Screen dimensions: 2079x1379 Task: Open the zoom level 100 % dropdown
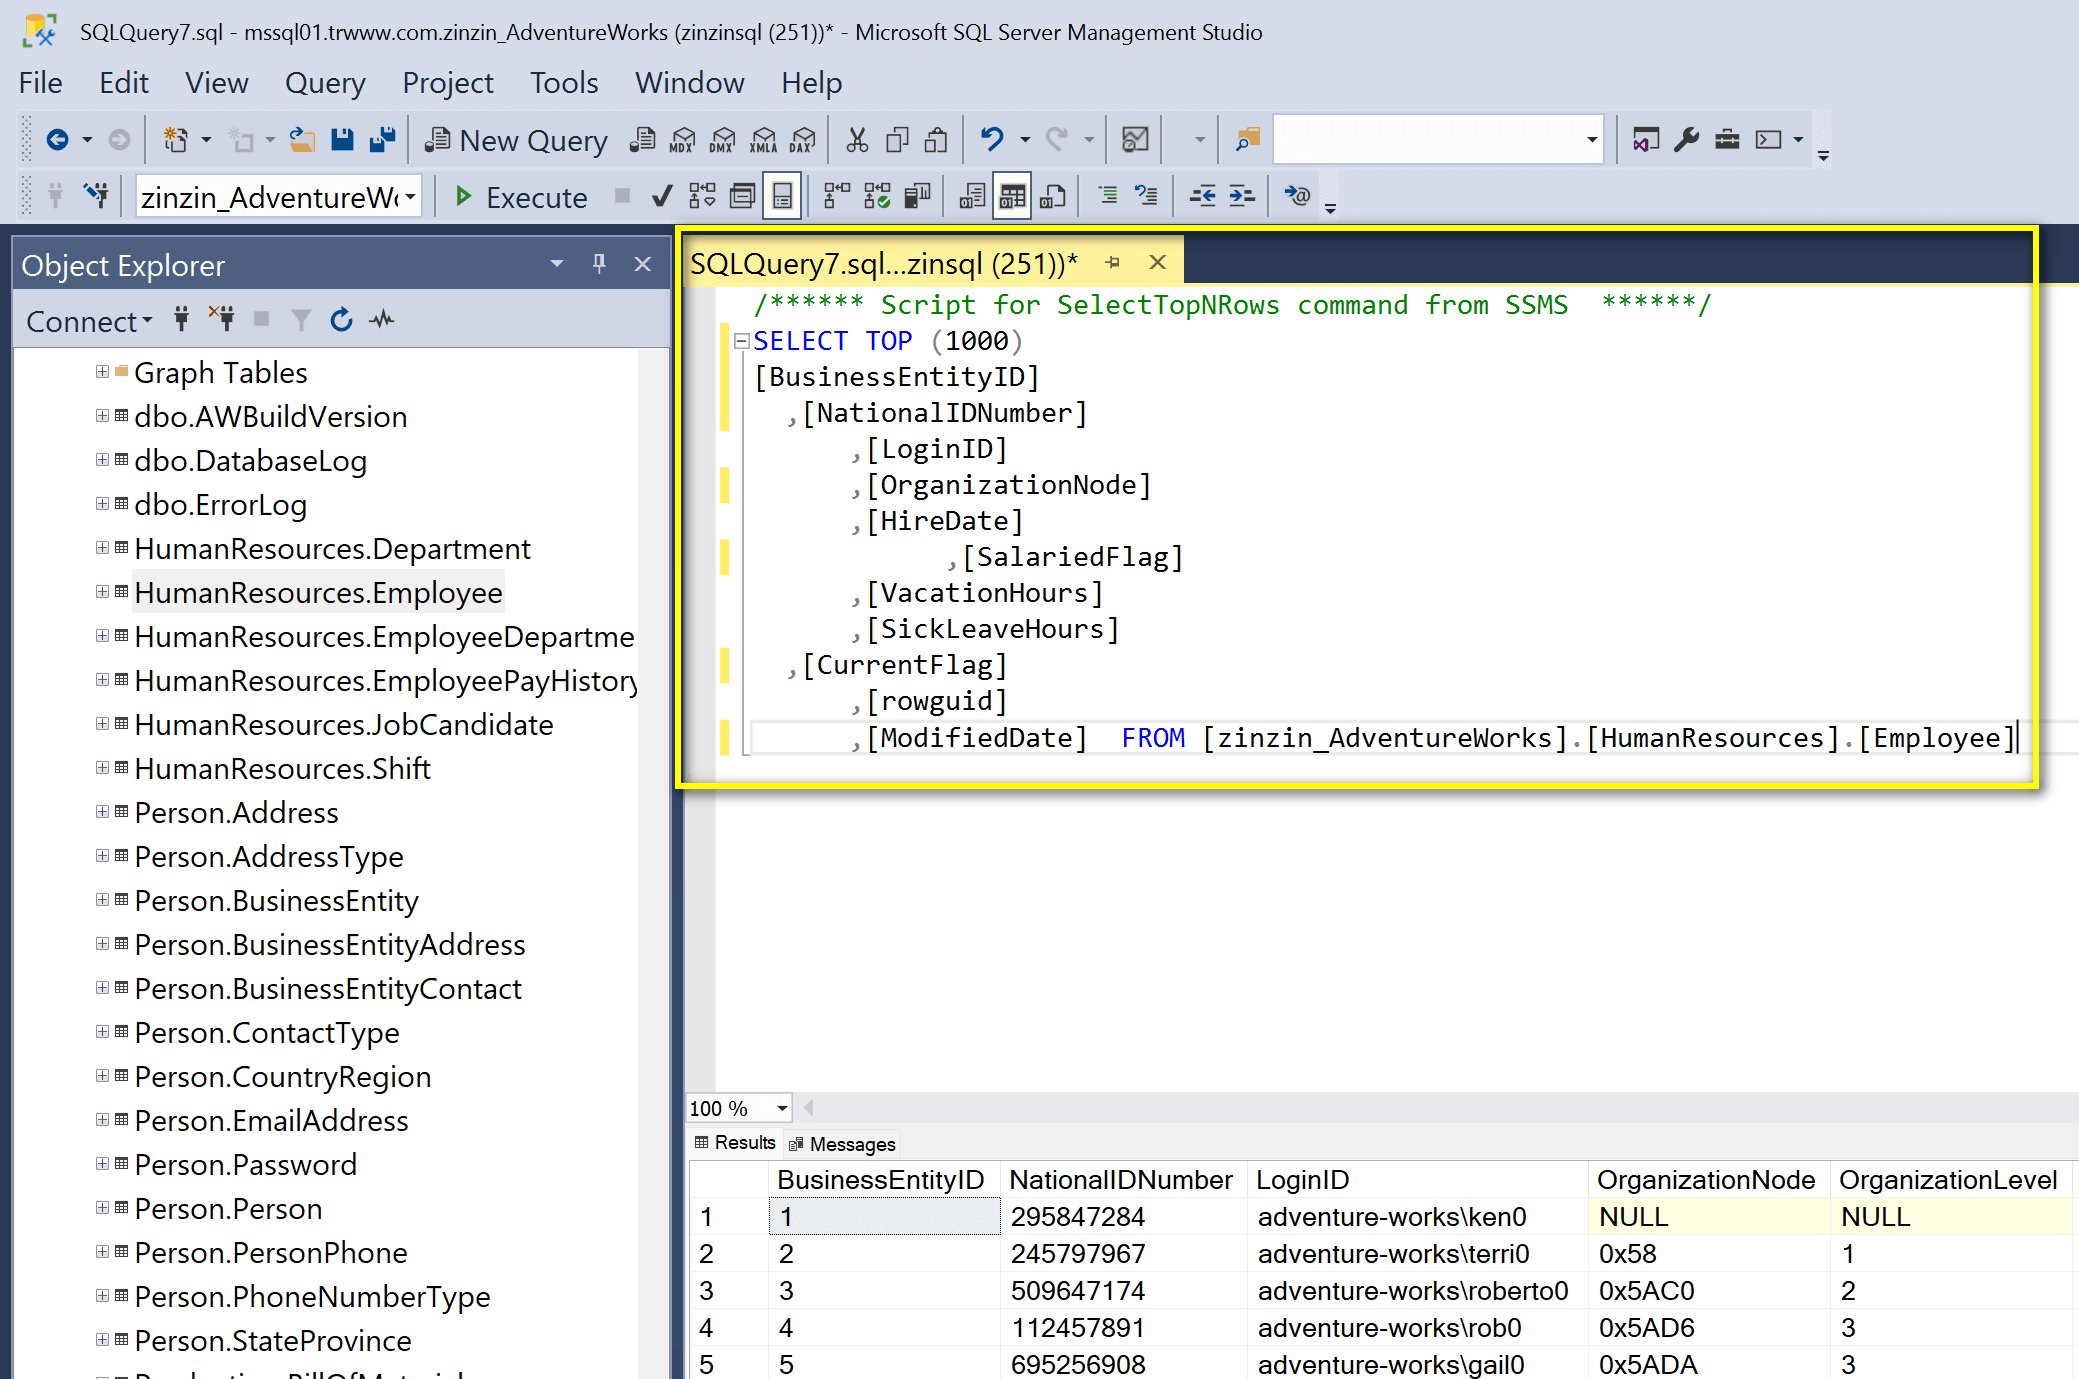click(782, 1108)
